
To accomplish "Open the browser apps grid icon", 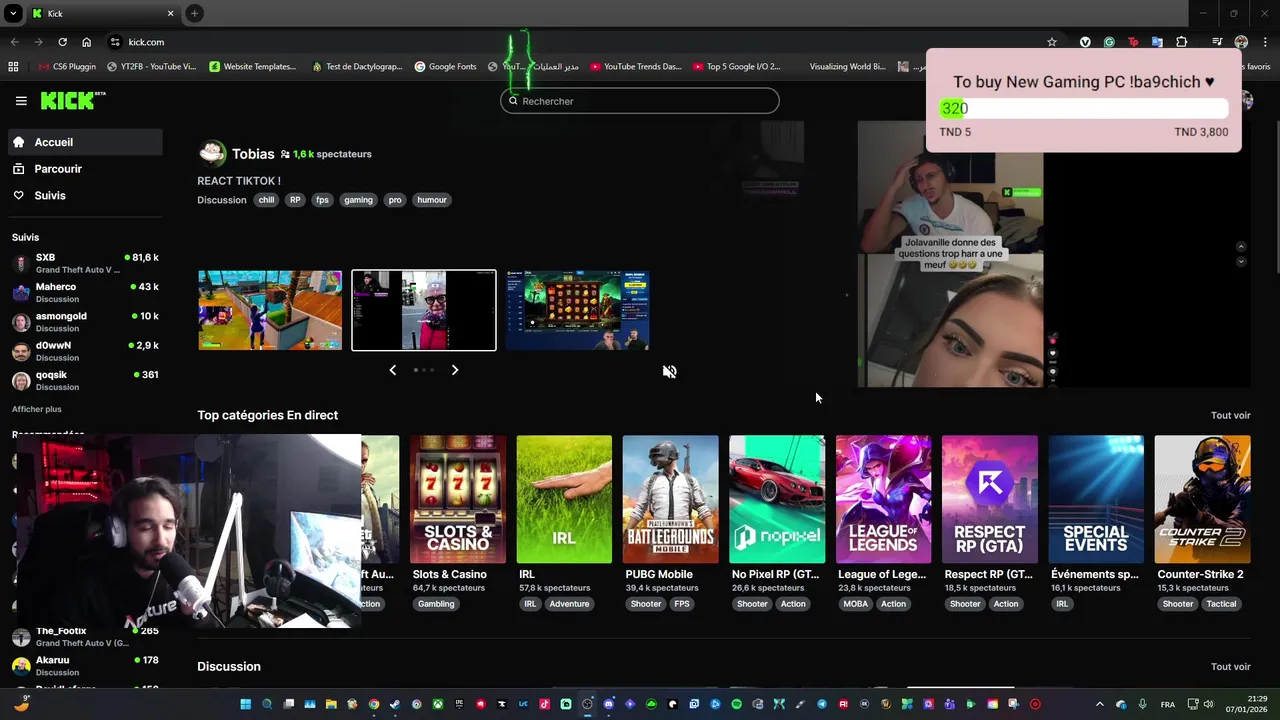I will [13, 67].
